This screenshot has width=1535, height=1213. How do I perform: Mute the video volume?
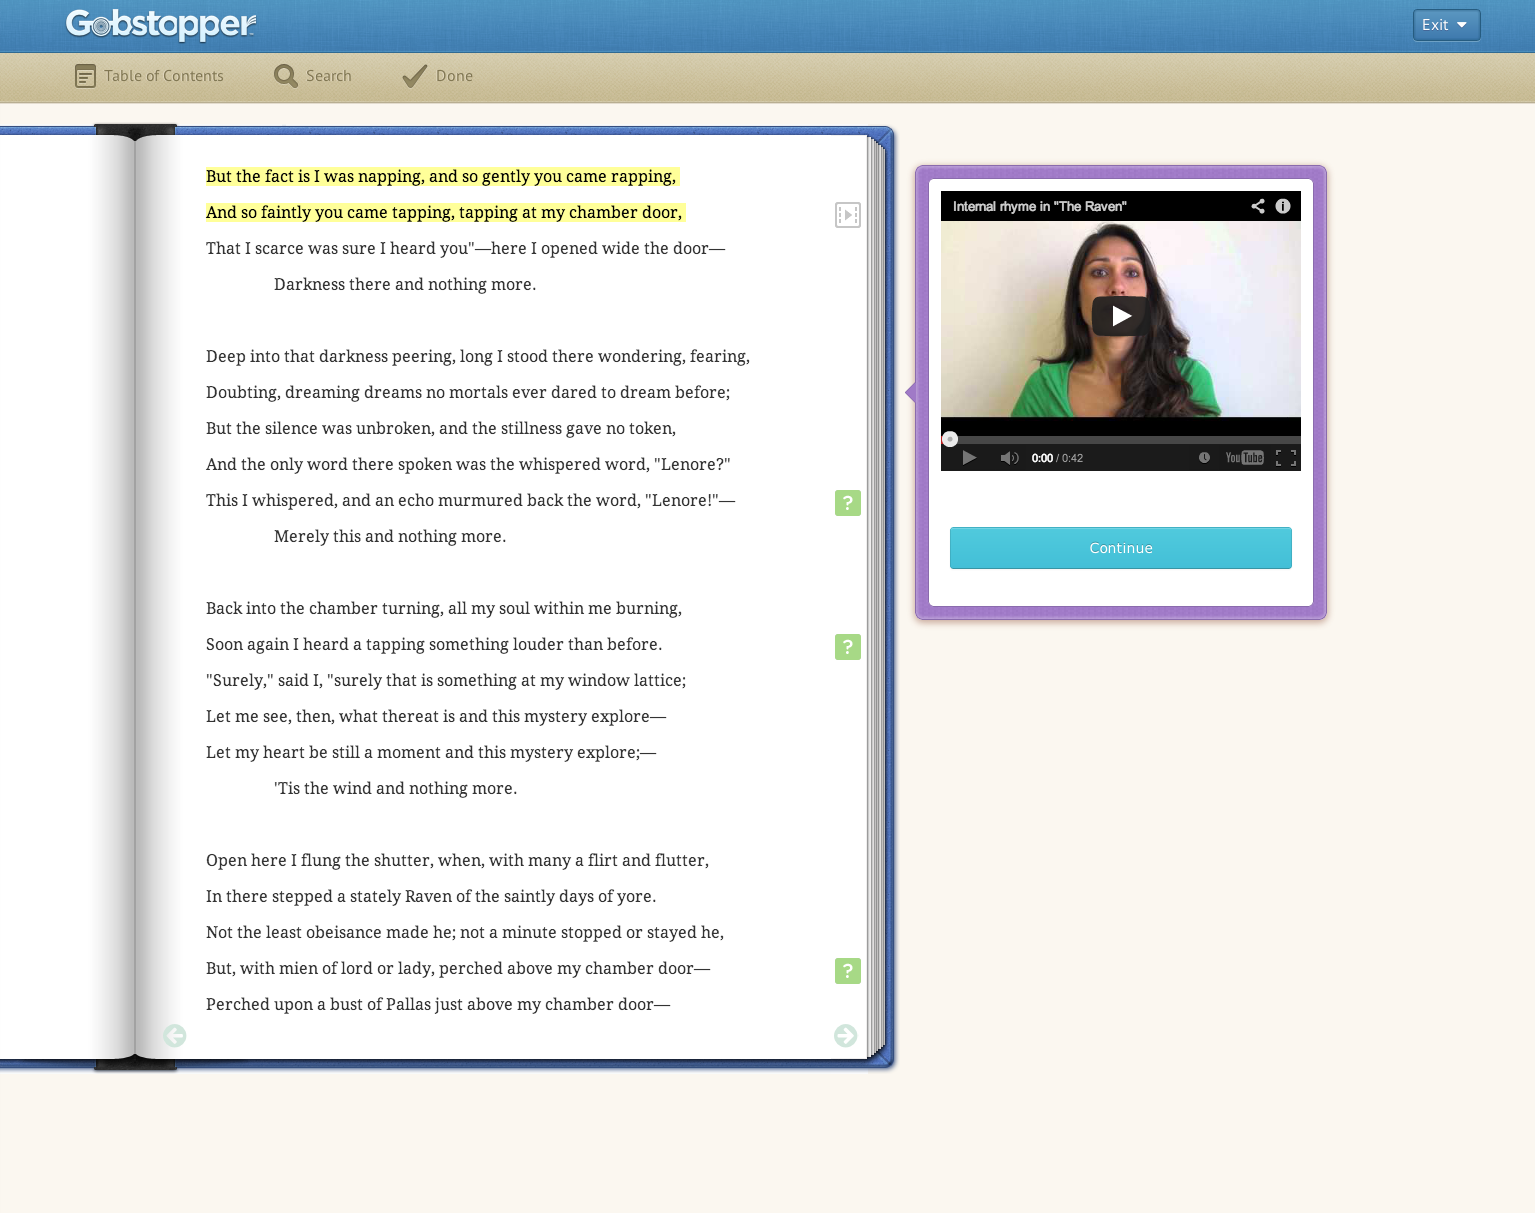(1009, 458)
